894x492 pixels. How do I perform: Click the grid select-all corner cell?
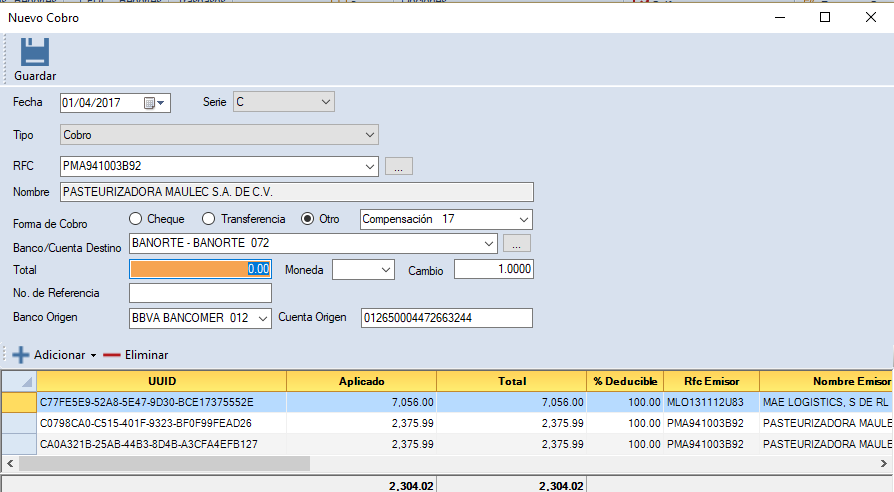19,381
